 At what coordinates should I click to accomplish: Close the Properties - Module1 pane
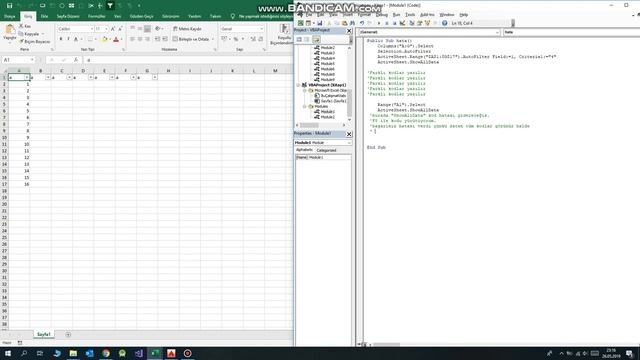pyautogui.click(x=349, y=134)
